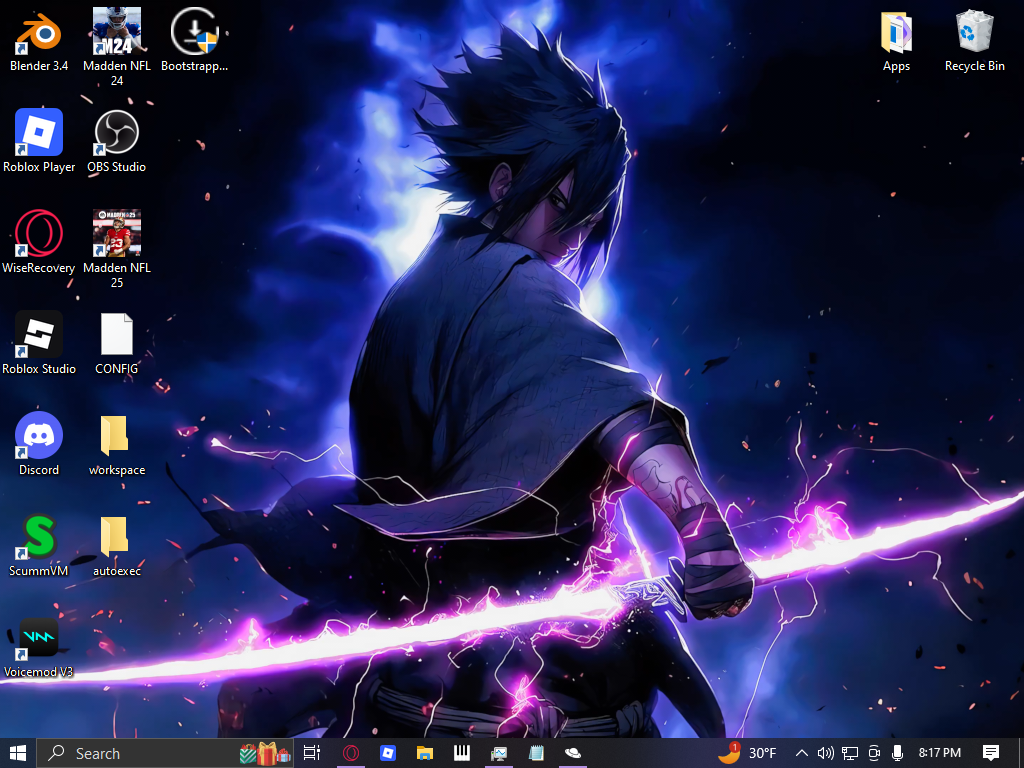Open Roblox from the taskbar
Screen dimensions: 1024x768
coord(388,753)
